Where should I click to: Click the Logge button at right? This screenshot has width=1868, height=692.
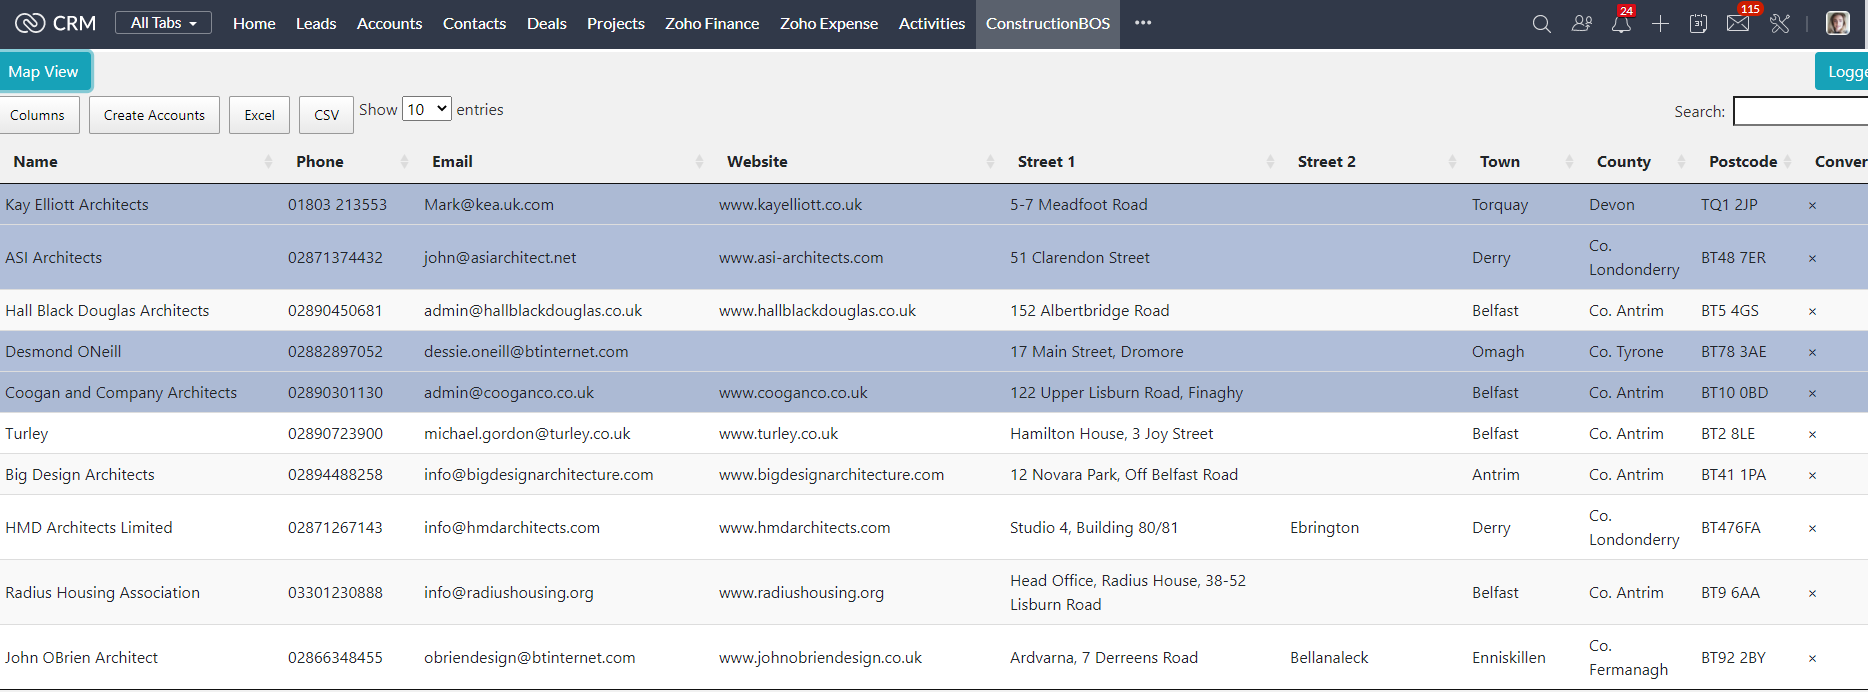pos(1842,71)
